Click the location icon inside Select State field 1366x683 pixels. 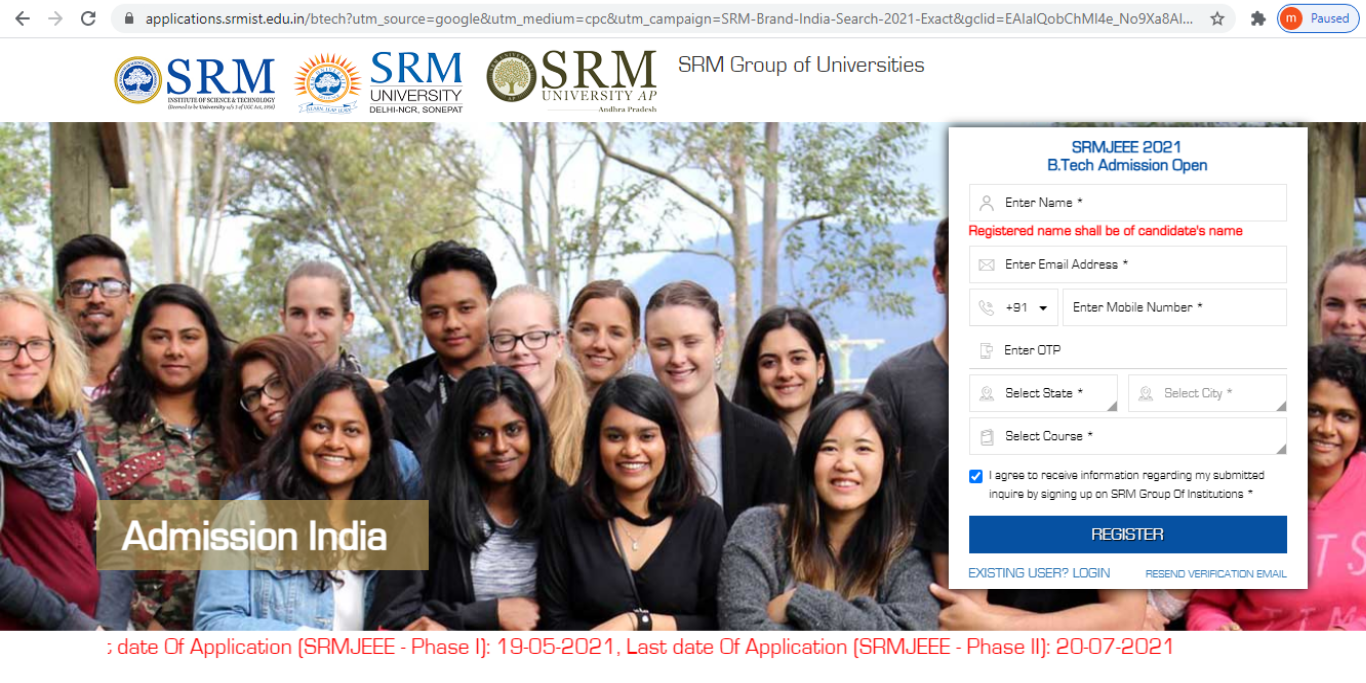[x=988, y=392]
